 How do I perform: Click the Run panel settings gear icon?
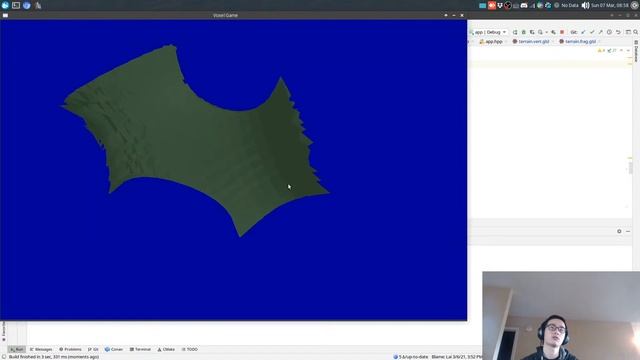click(x=619, y=231)
